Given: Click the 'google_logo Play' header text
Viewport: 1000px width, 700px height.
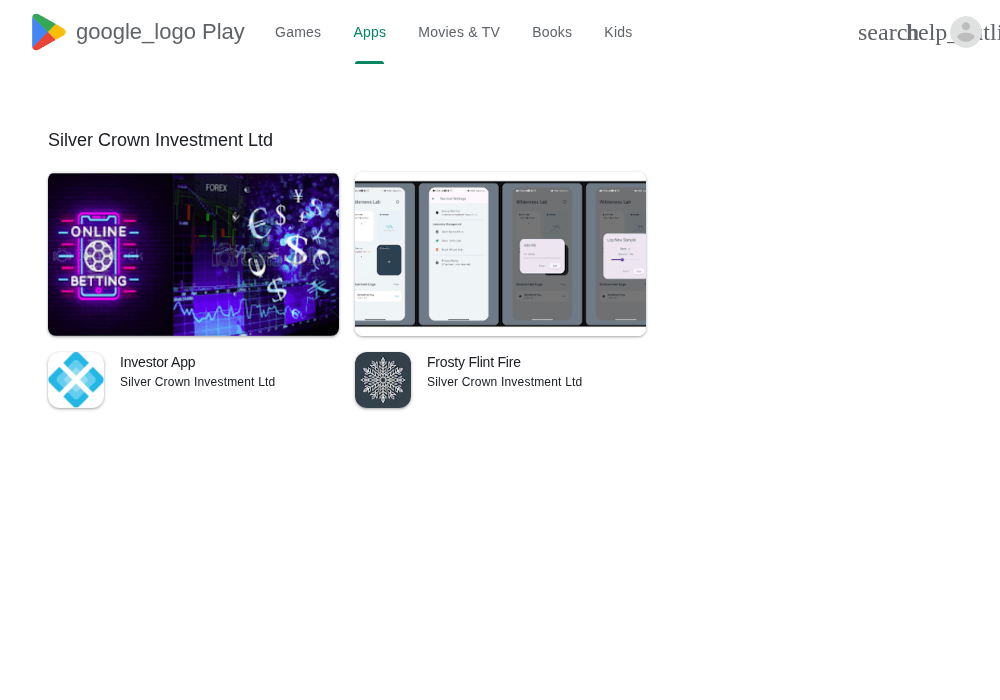Looking at the screenshot, I should 160,32.
